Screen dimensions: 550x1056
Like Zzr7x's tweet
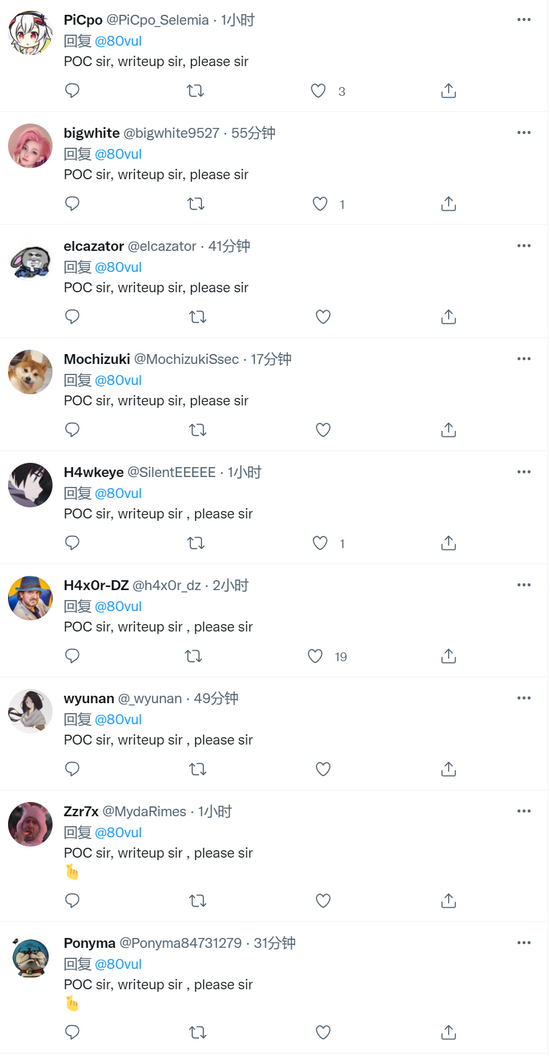(323, 900)
